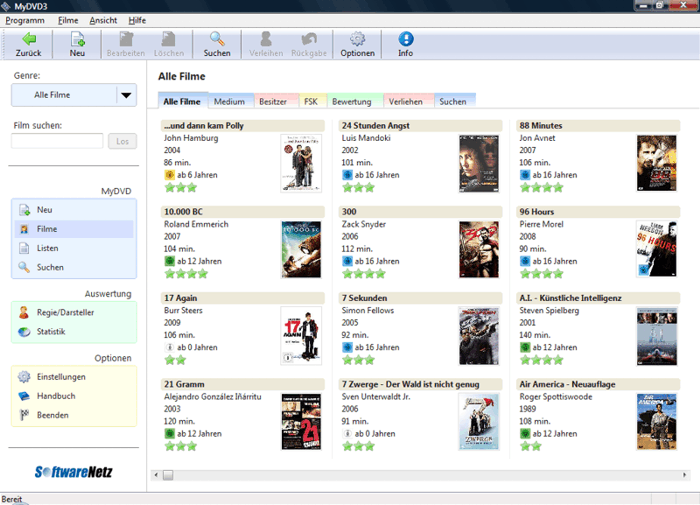Select the 17 Again cover image

[x=301, y=335]
